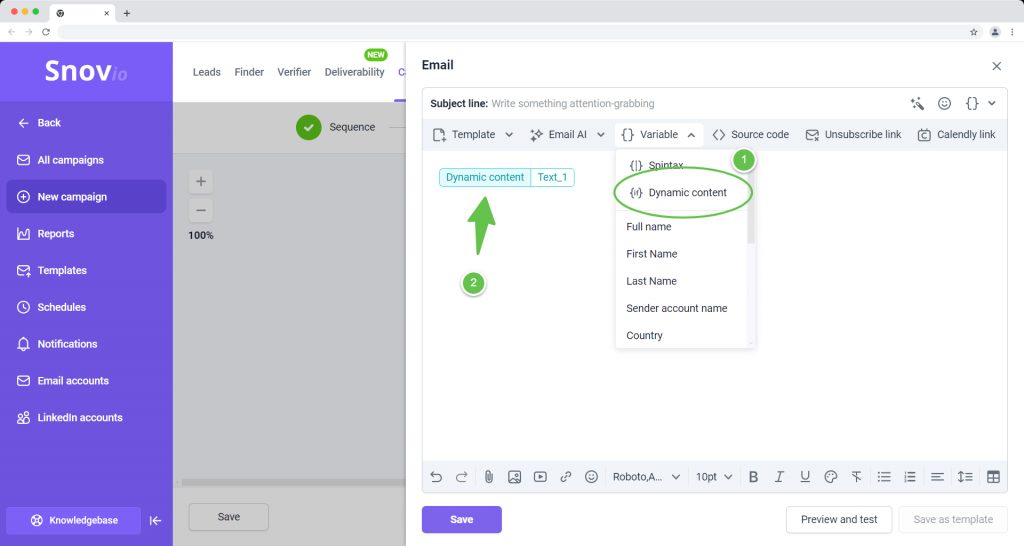This screenshot has height=546, width=1024.
Task: Insert an image via the toolbar
Action: [514, 477]
